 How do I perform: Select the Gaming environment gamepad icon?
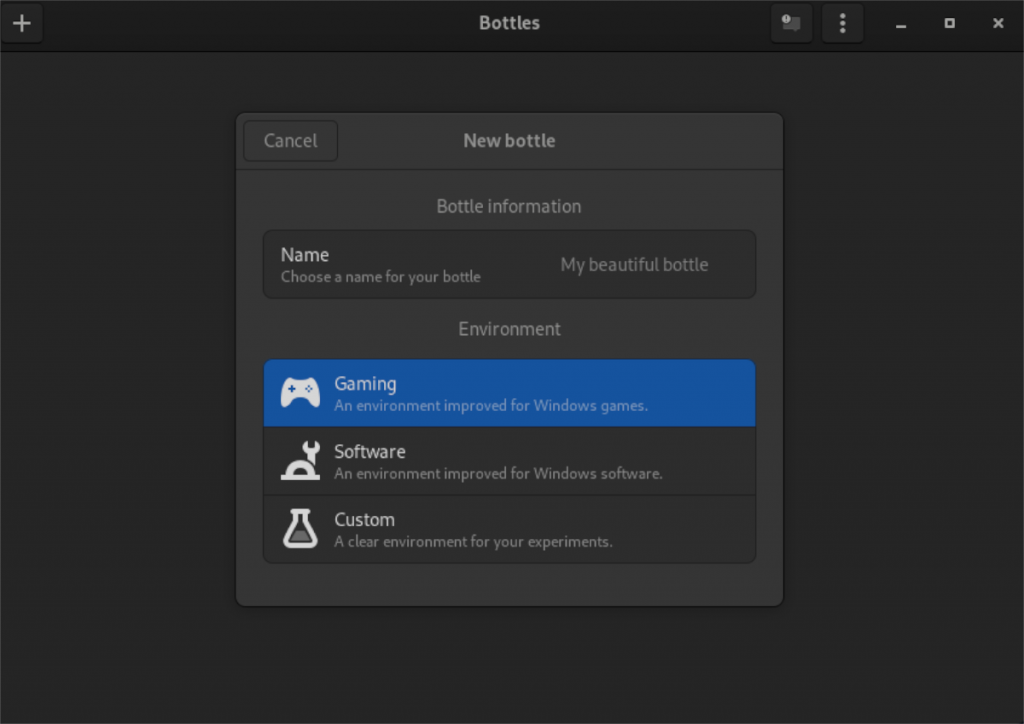click(298, 392)
